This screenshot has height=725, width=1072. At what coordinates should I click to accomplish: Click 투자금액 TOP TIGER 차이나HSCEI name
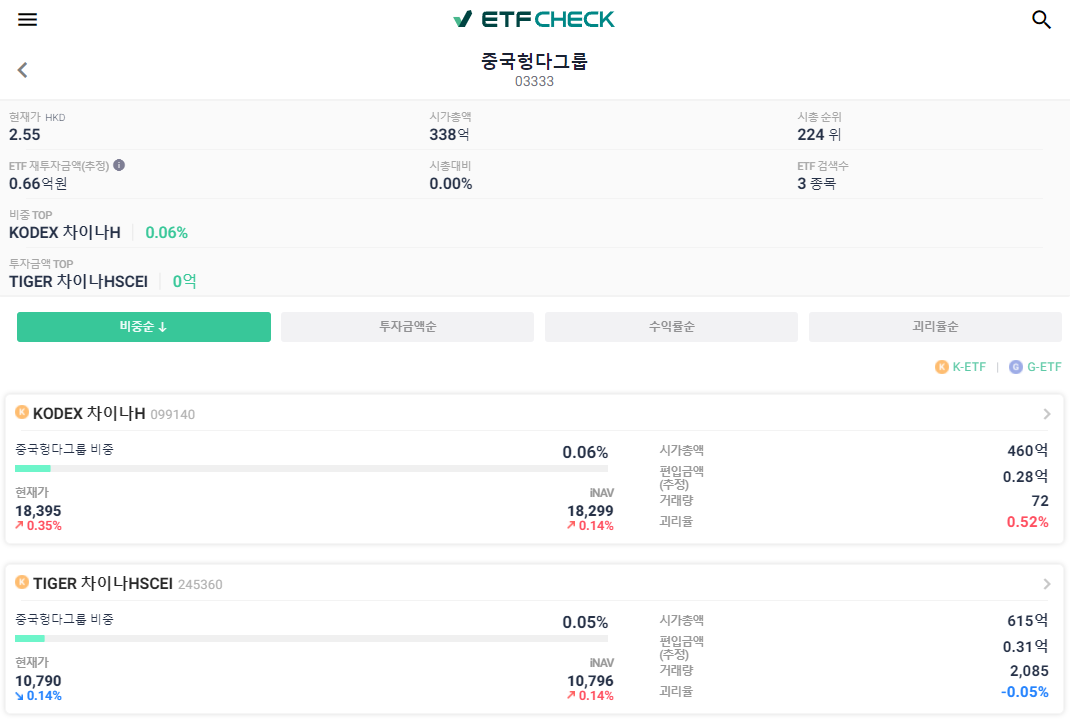[x=78, y=282]
